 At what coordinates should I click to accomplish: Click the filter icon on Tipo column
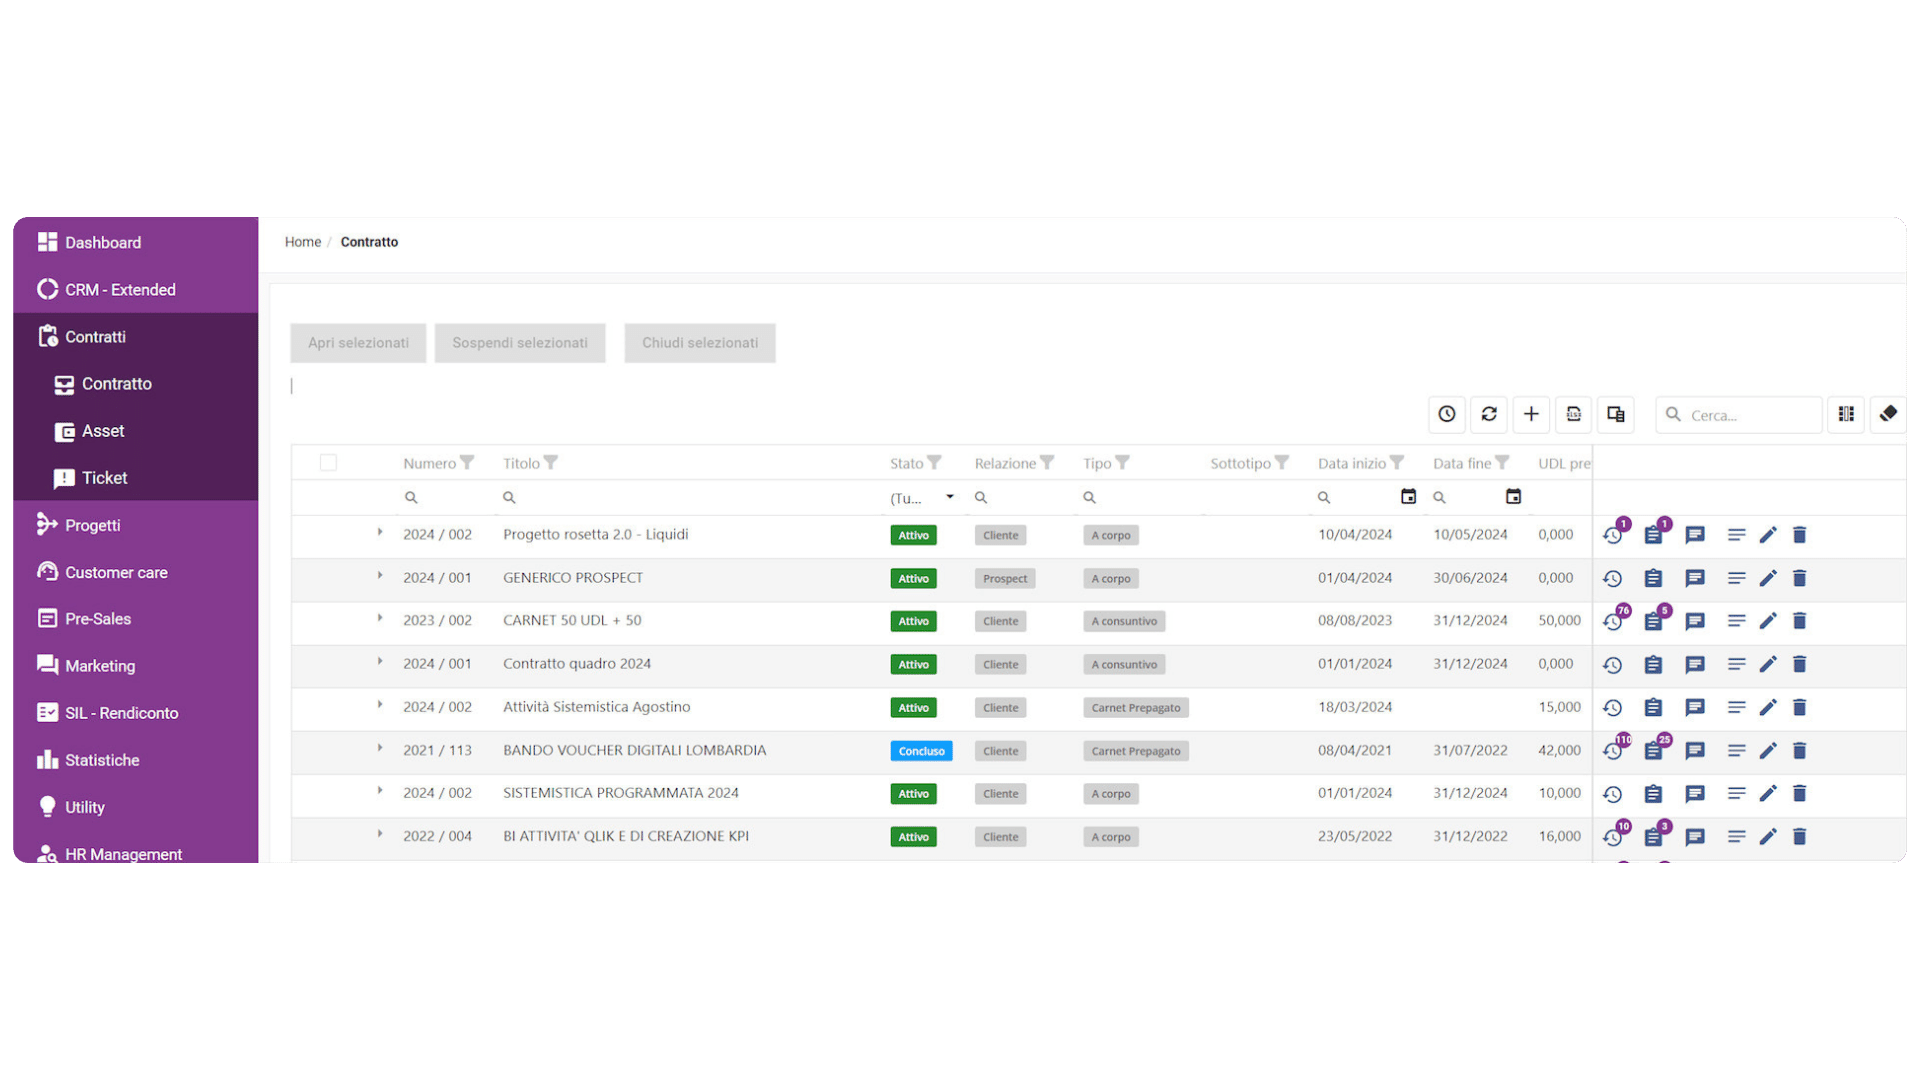1123,463
